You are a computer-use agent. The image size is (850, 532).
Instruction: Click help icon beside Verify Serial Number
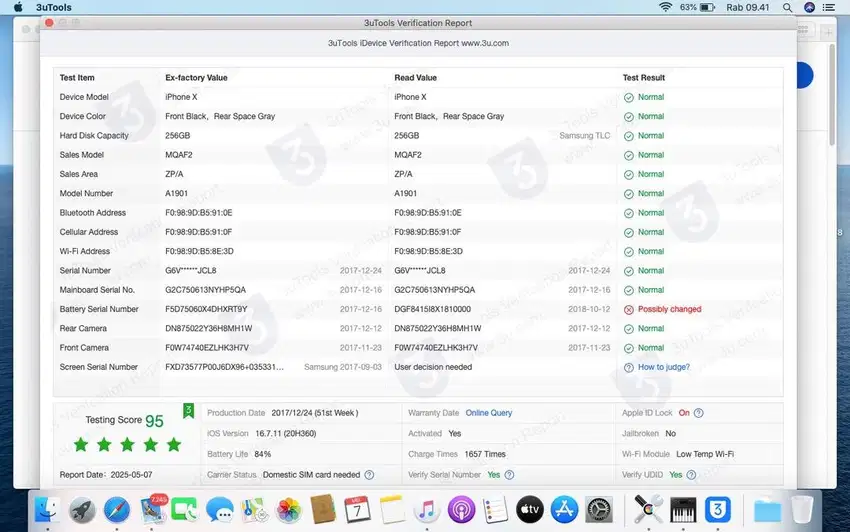coord(509,475)
